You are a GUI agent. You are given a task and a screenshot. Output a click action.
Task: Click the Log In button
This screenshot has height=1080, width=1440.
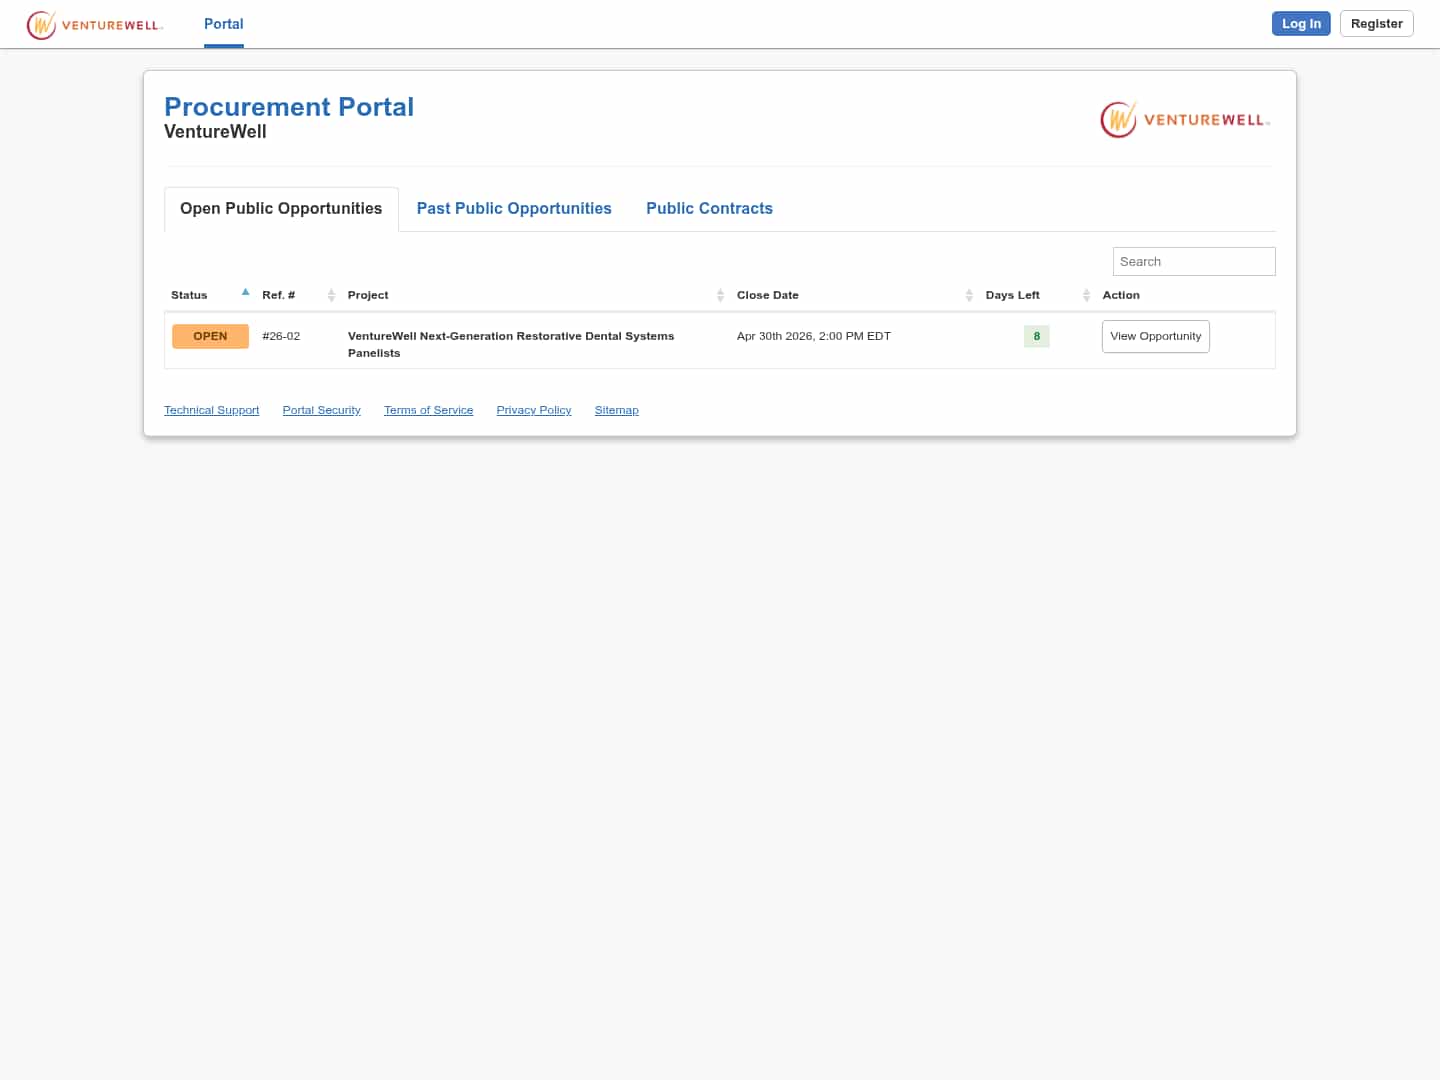1301,23
